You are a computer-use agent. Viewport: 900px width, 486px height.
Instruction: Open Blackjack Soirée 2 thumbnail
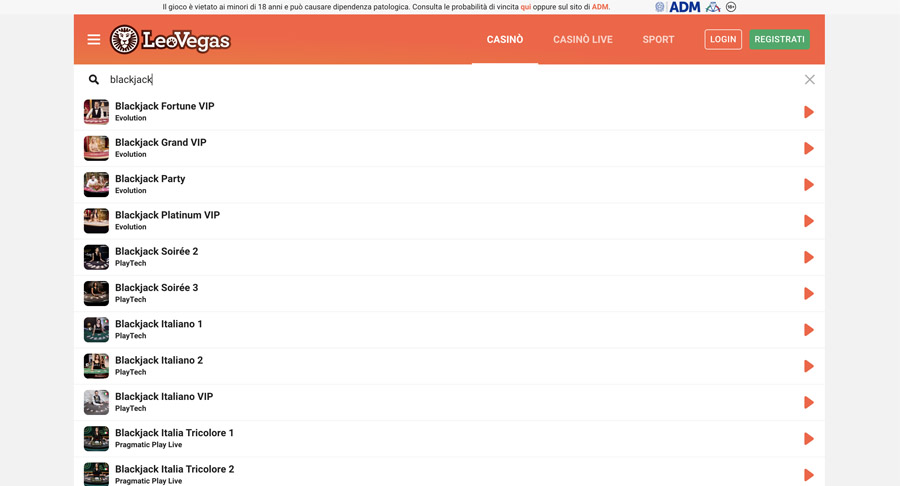point(96,257)
